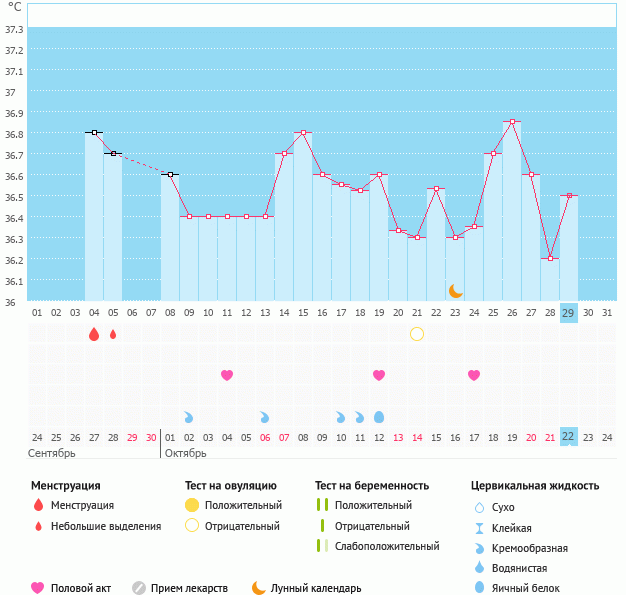Click the light discharge drop on day 05
The height and width of the screenshot is (595, 626).
113,334
